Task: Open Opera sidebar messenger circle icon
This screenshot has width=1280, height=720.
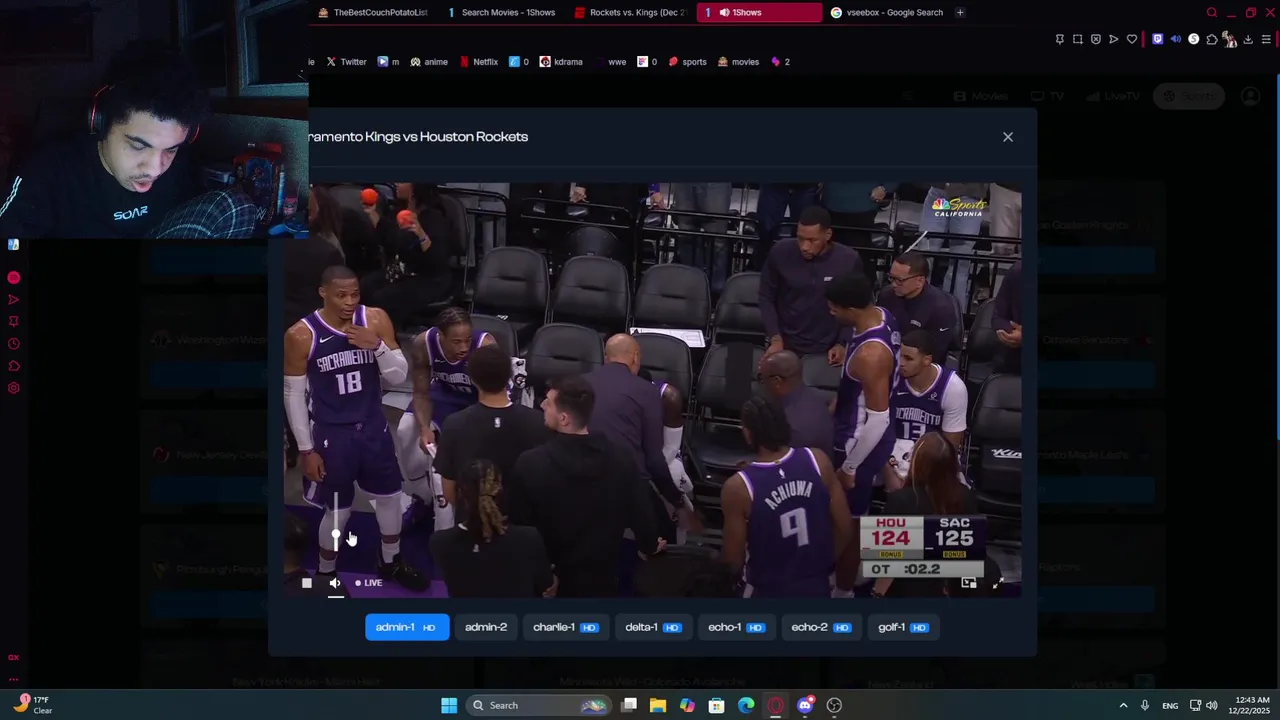Action: pyautogui.click(x=14, y=278)
